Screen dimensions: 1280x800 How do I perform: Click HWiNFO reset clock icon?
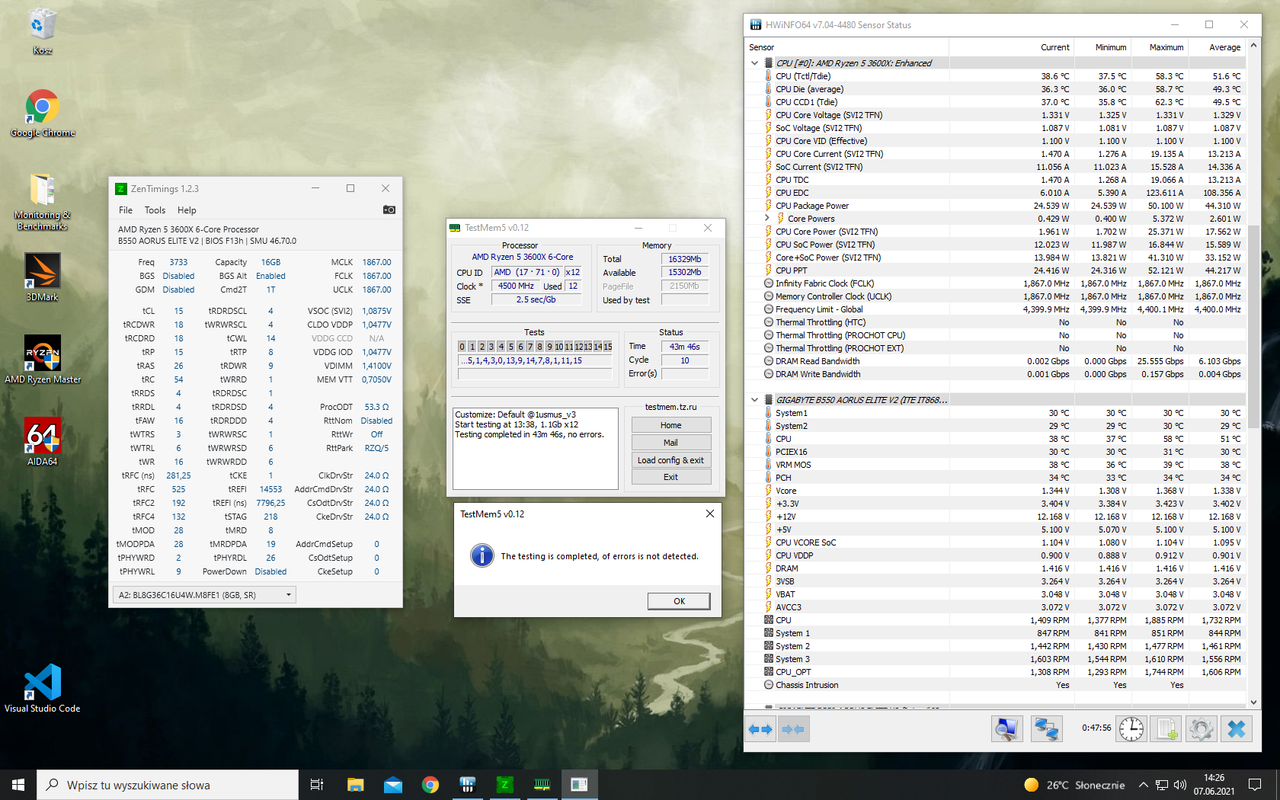pyautogui.click(x=1132, y=730)
